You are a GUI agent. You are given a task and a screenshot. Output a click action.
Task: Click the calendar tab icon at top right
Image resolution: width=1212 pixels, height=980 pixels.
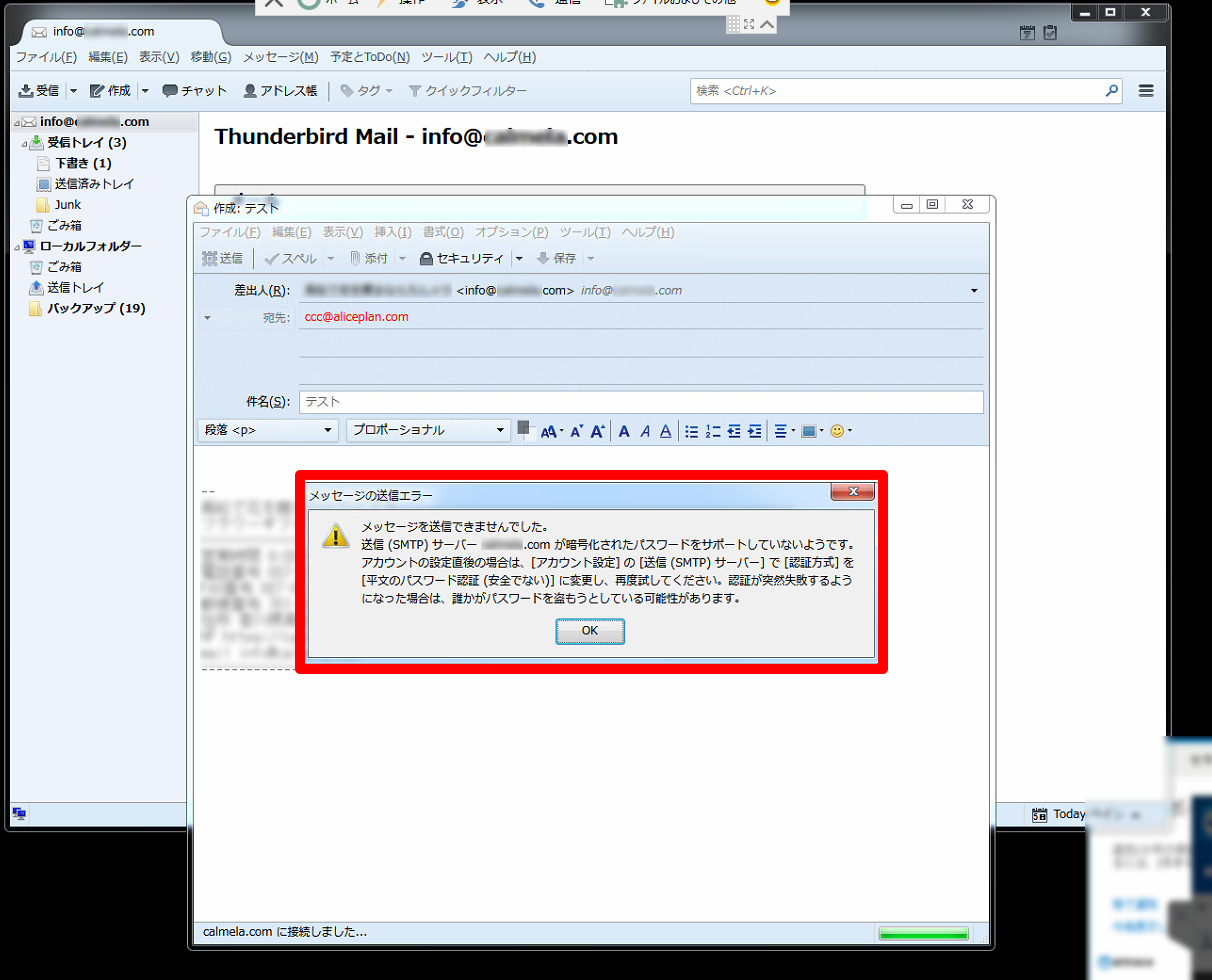1027,33
